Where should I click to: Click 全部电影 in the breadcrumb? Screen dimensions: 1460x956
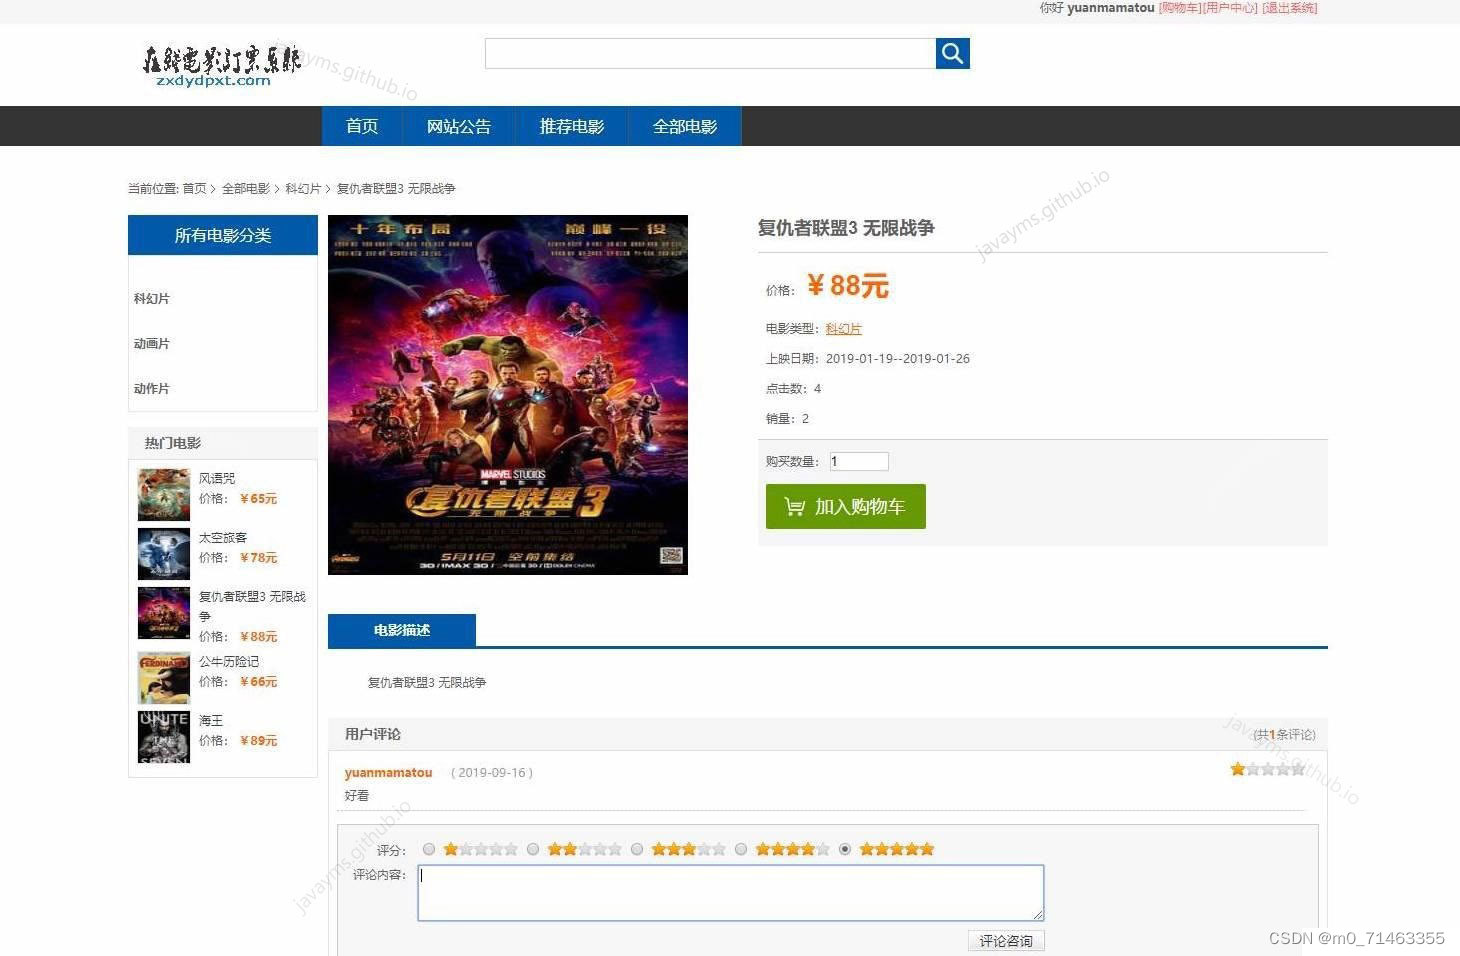coord(246,188)
